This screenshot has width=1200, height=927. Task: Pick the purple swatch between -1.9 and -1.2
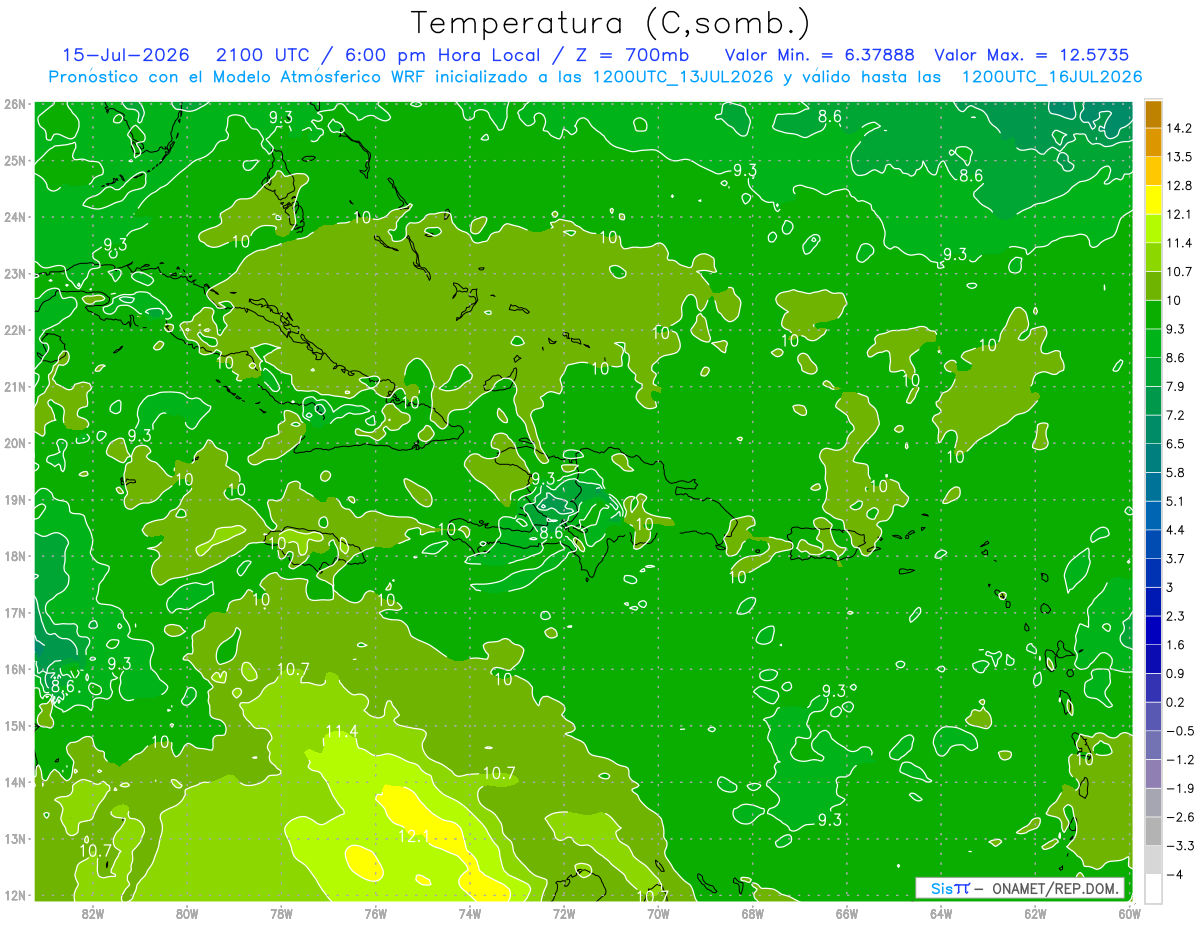pyautogui.click(x=1153, y=773)
